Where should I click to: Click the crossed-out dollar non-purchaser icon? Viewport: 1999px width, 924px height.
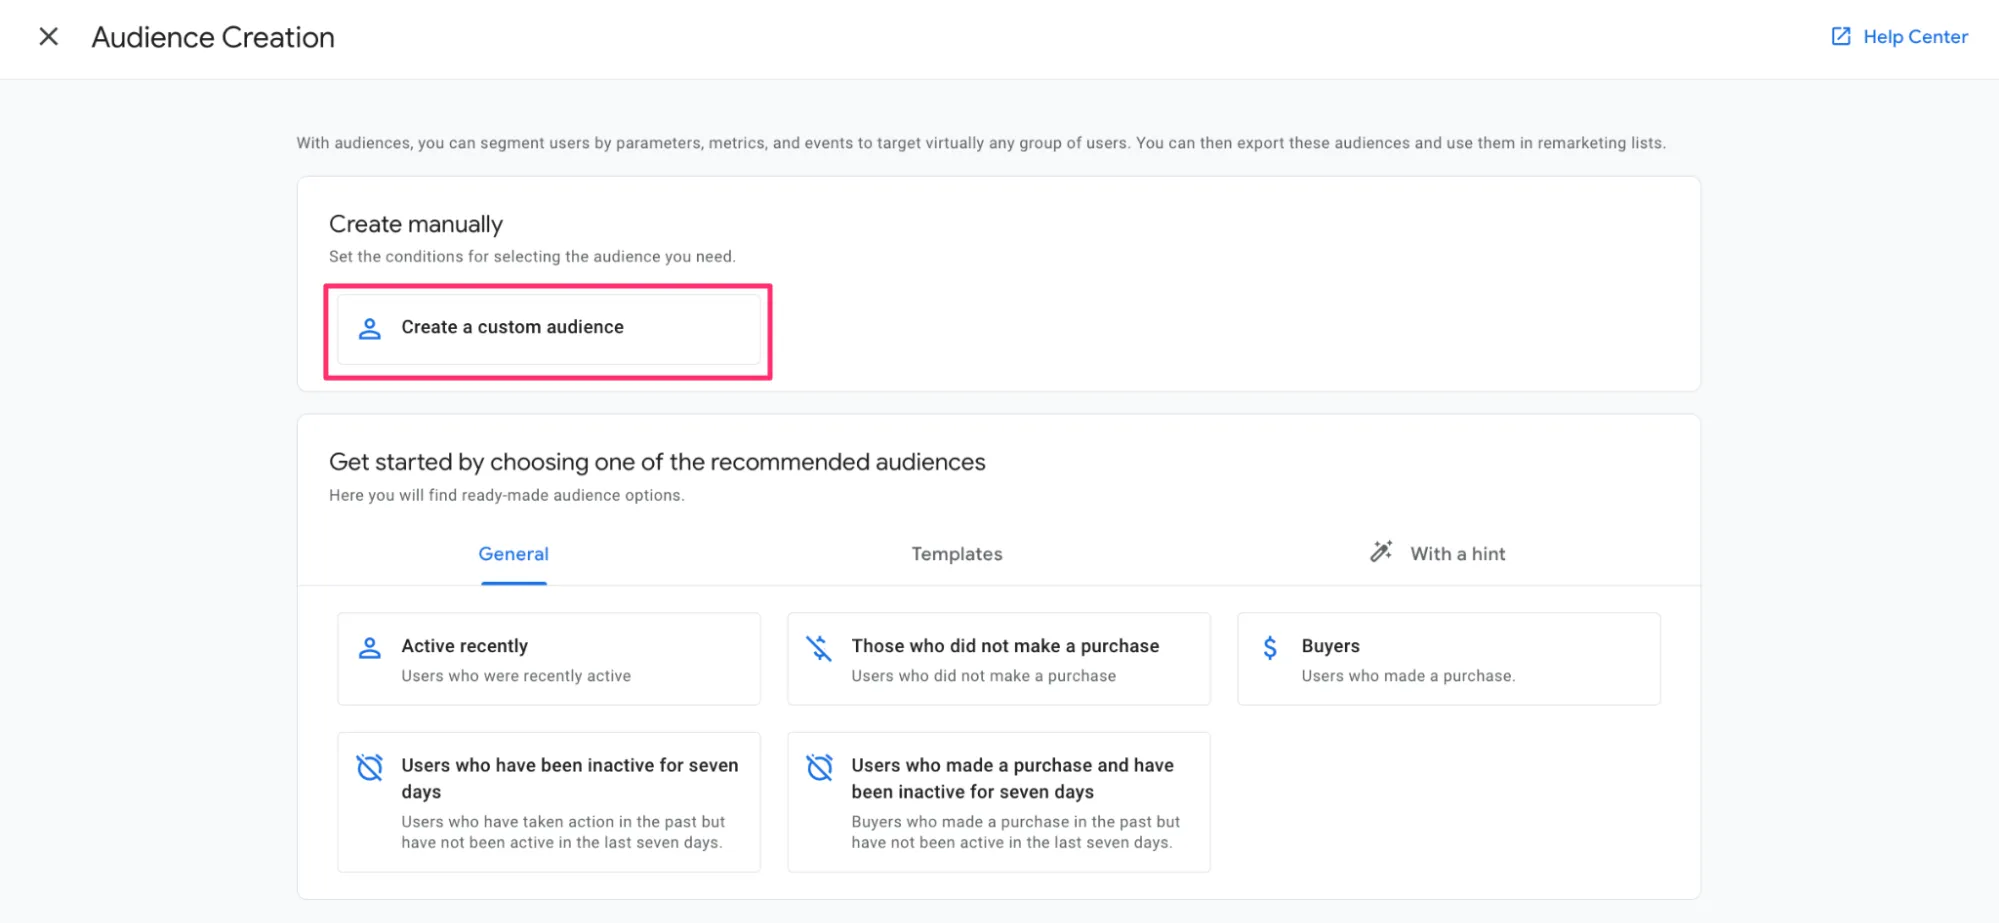pyautogui.click(x=819, y=648)
